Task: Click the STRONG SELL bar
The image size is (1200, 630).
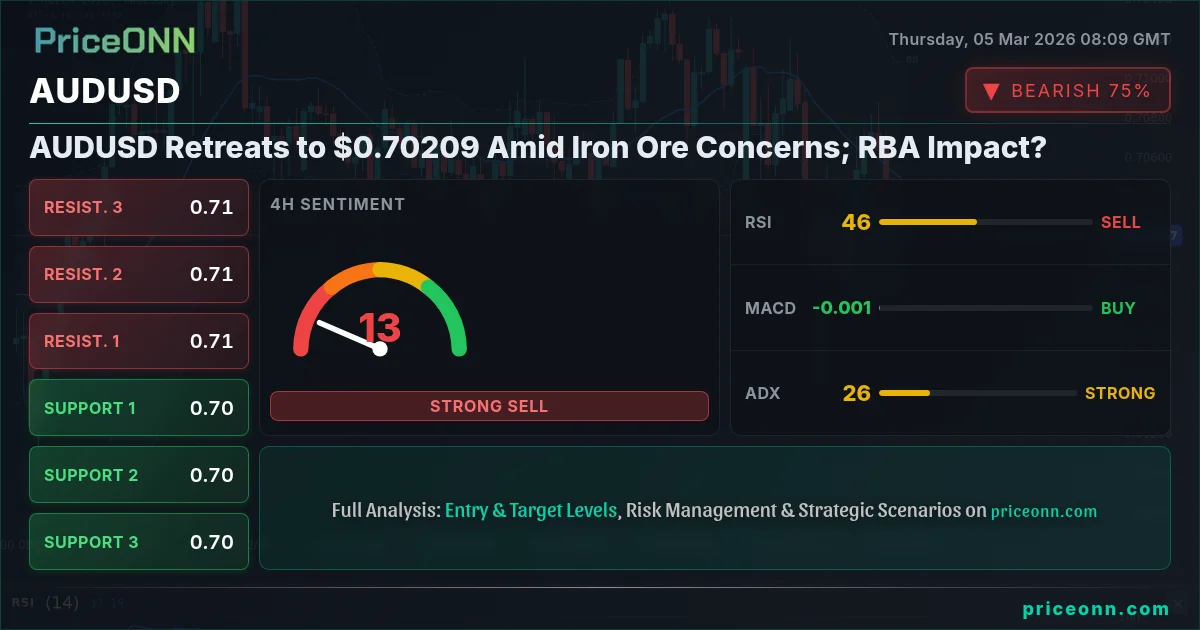Action: pos(489,406)
